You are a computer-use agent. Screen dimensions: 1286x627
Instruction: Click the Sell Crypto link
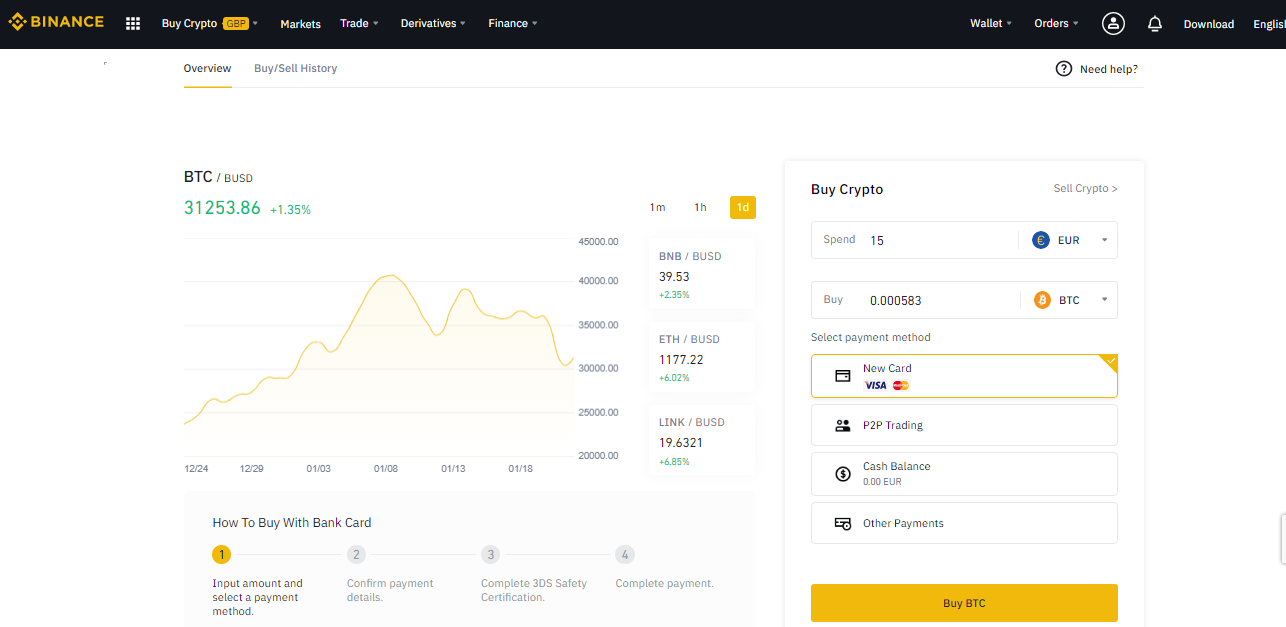click(x=1085, y=188)
